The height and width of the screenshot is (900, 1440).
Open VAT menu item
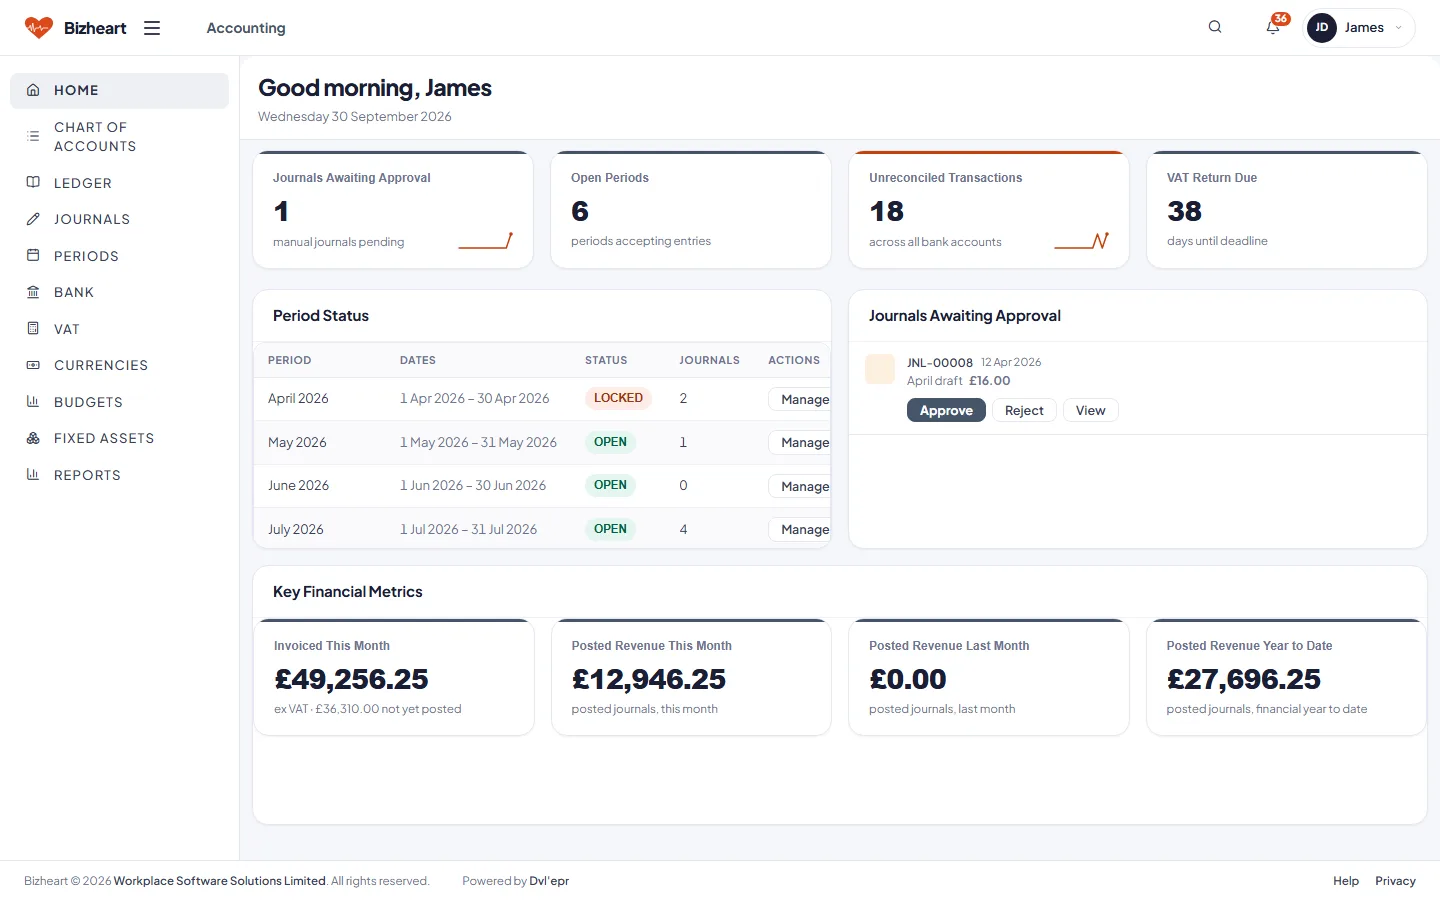[119, 329]
